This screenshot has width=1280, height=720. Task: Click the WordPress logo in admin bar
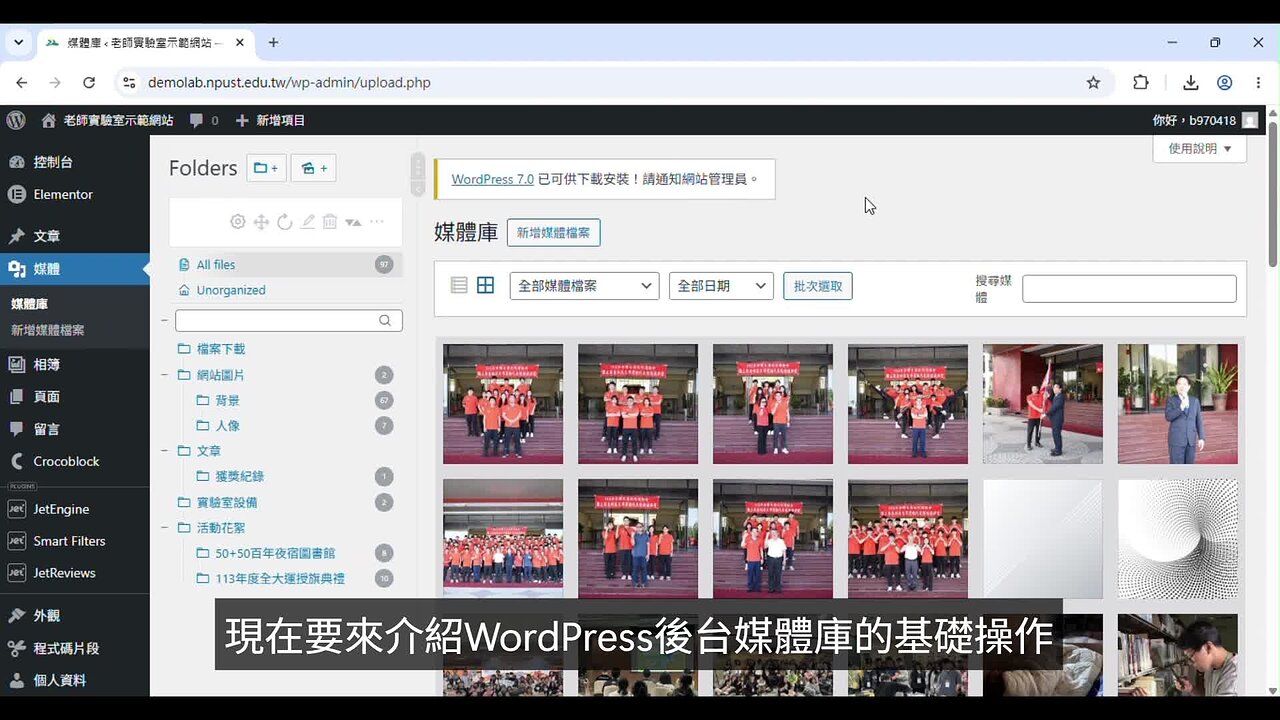point(16,120)
